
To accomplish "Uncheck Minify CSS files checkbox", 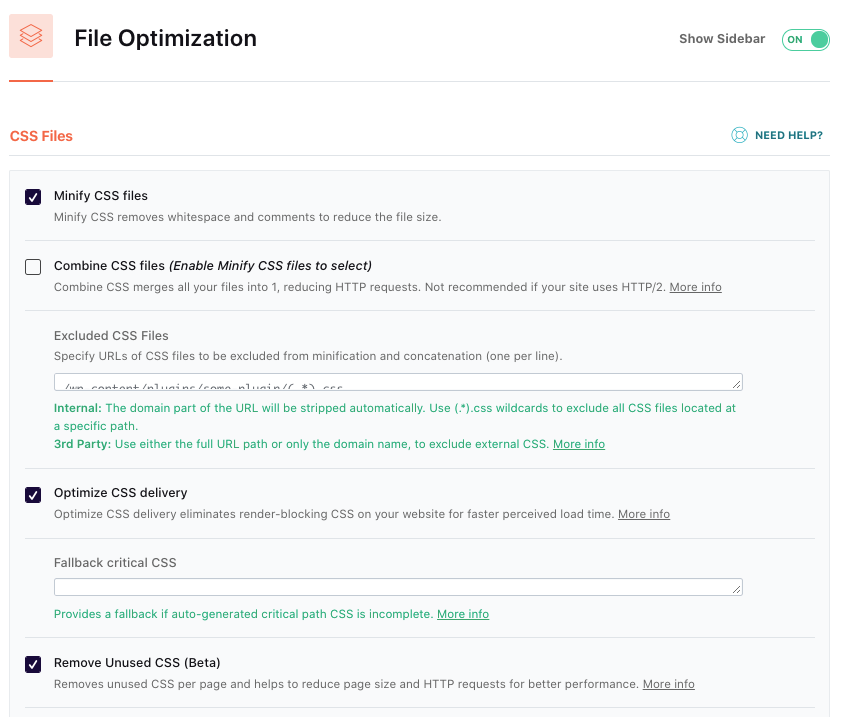I will (x=33, y=197).
